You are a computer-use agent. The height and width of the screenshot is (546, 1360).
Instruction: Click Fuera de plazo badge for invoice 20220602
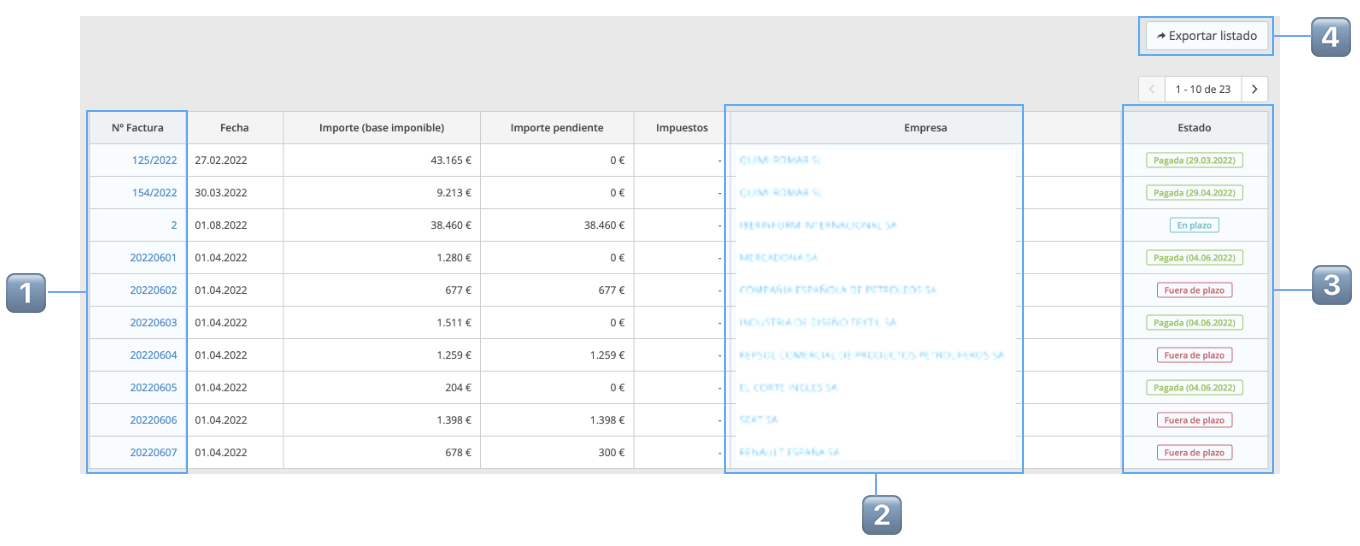[1194, 290]
